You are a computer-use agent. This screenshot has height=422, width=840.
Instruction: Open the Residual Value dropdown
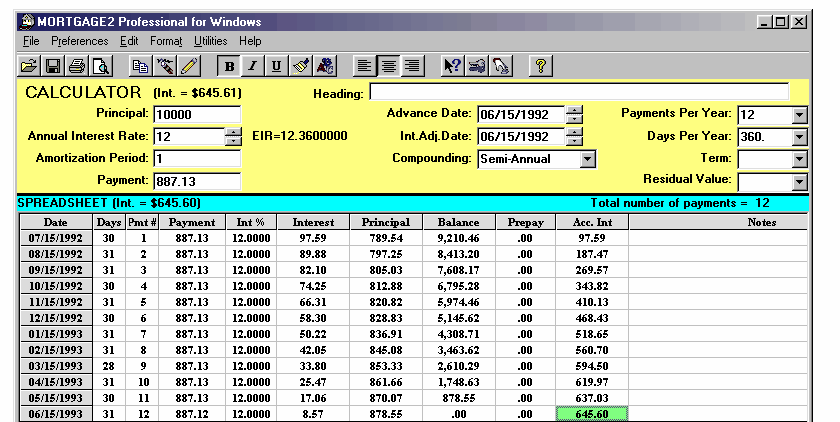click(798, 181)
